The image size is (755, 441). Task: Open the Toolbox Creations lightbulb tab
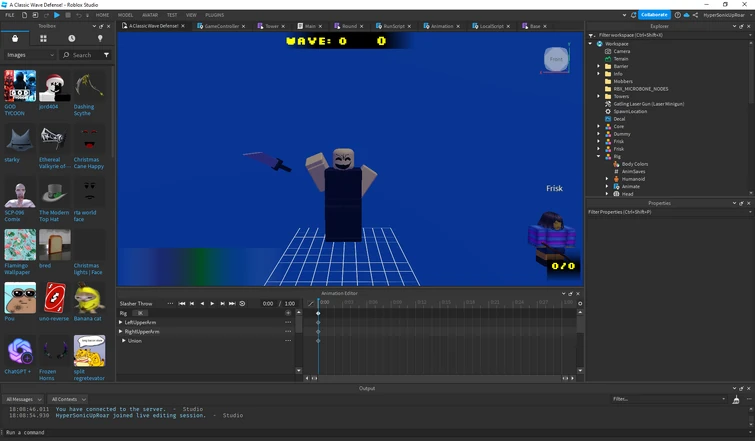[100, 38]
